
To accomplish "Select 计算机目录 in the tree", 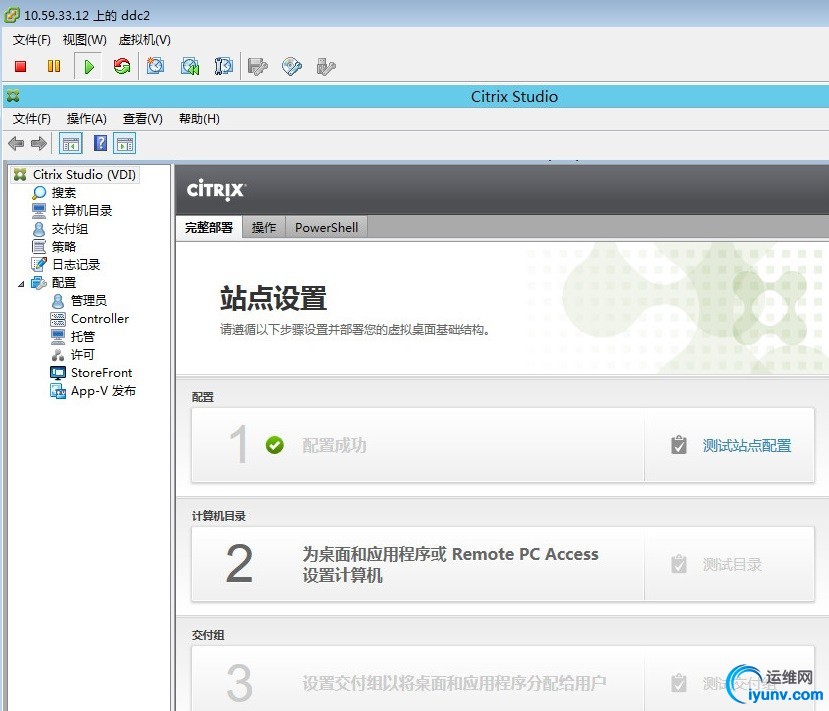I will click(82, 211).
